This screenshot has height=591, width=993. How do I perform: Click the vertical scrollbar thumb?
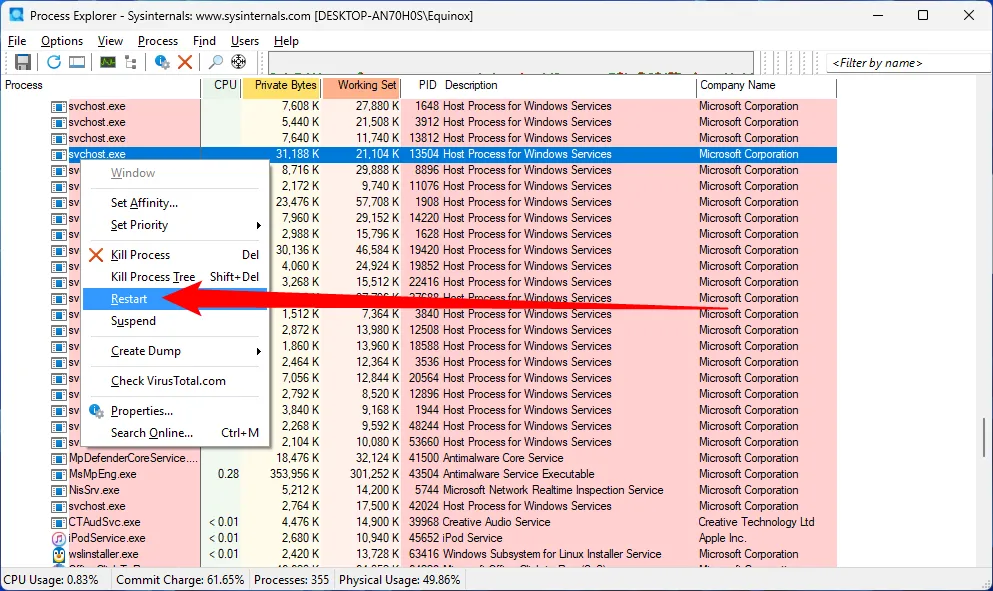click(985, 435)
